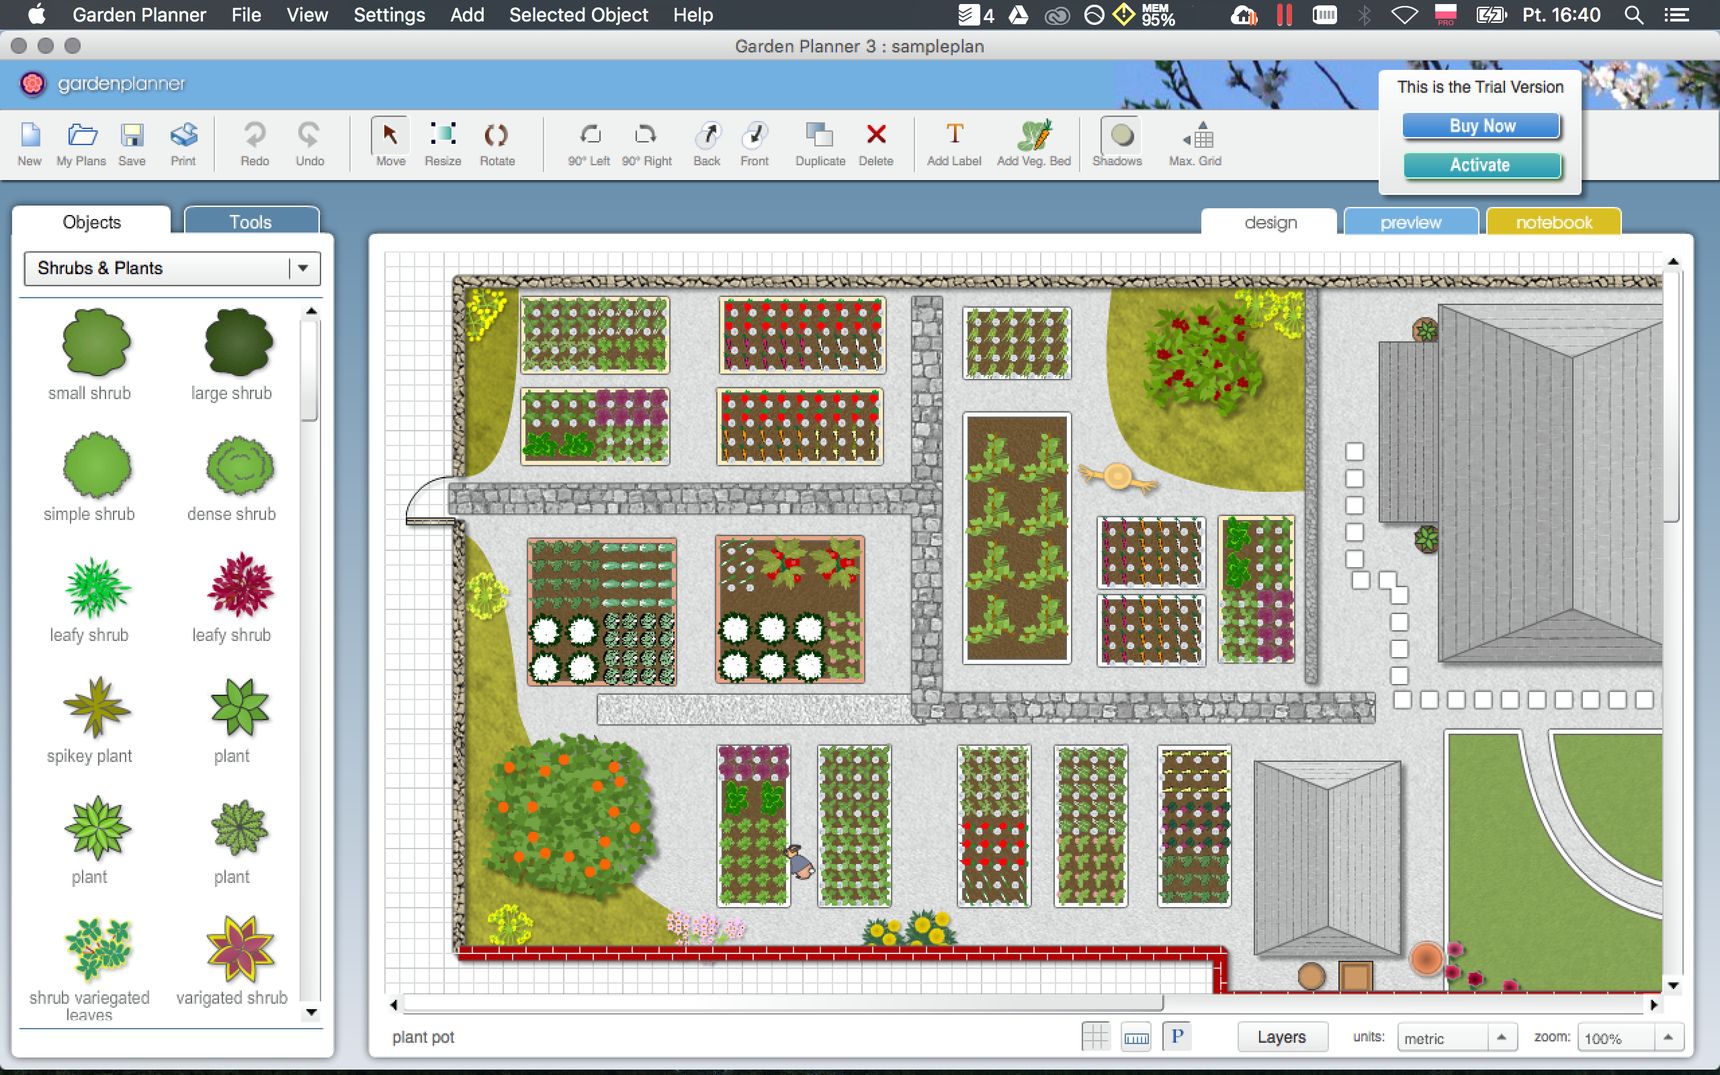Open Spotlight search in menu bar
Image resolution: width=1720 pixels, height=1075 pixels.
point(1634,15)
